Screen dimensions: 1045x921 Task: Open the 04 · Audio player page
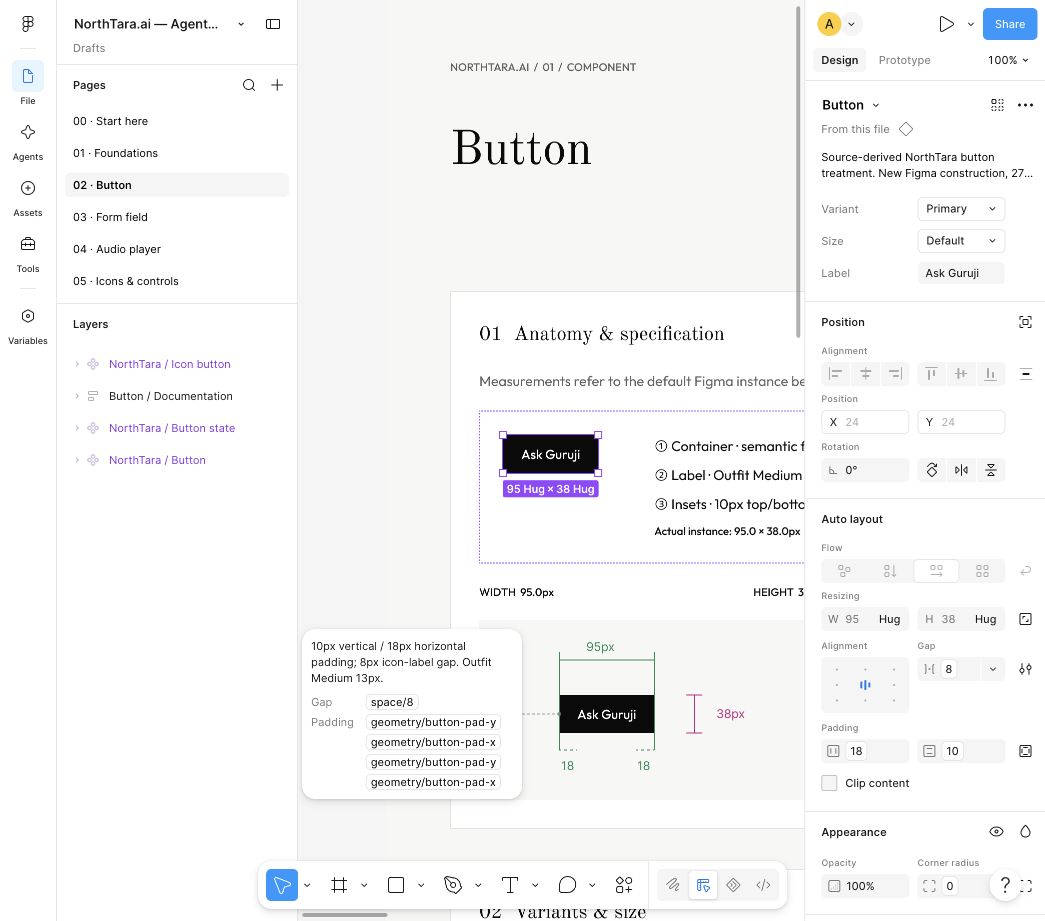pyautogui.click(x=177, y=249)
